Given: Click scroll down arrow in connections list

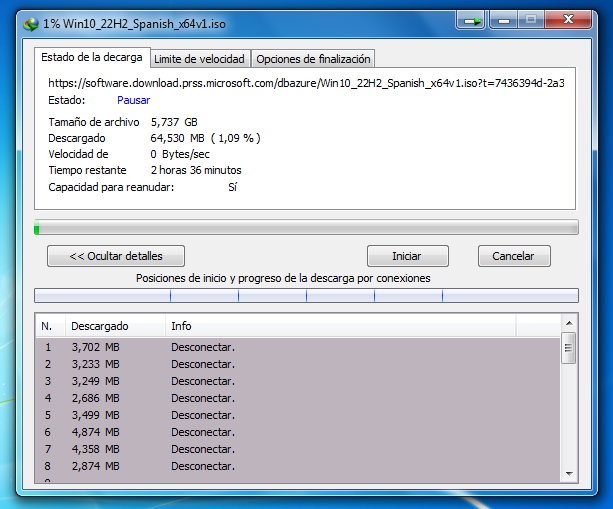Looking at the screenshot, I should click(569, 473).
